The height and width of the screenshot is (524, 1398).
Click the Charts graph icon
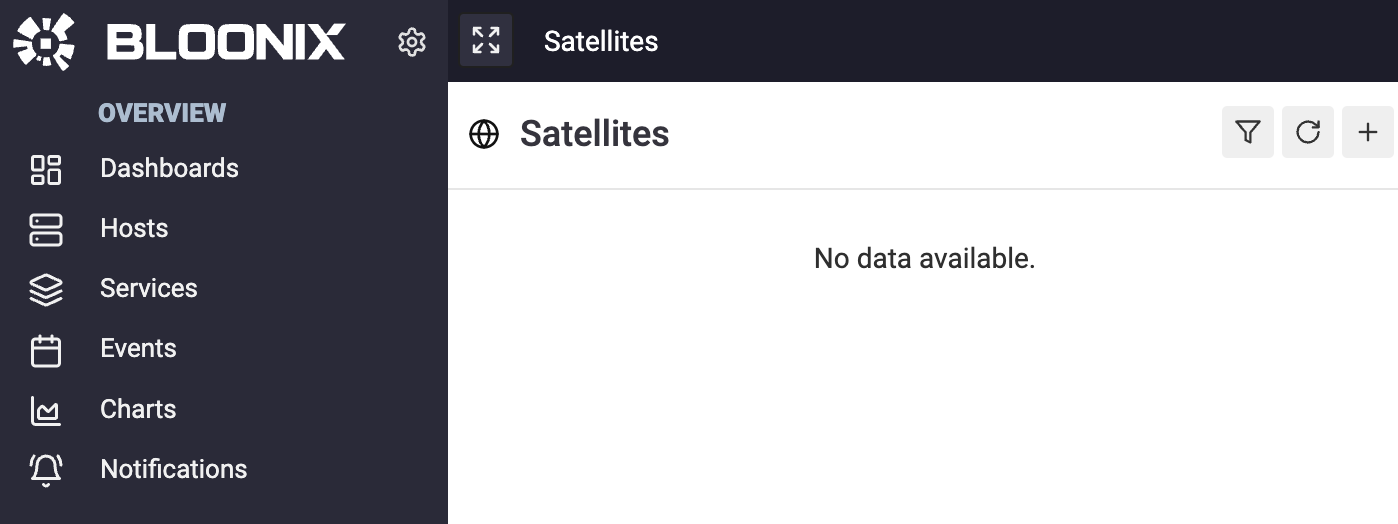pos(46,410)
